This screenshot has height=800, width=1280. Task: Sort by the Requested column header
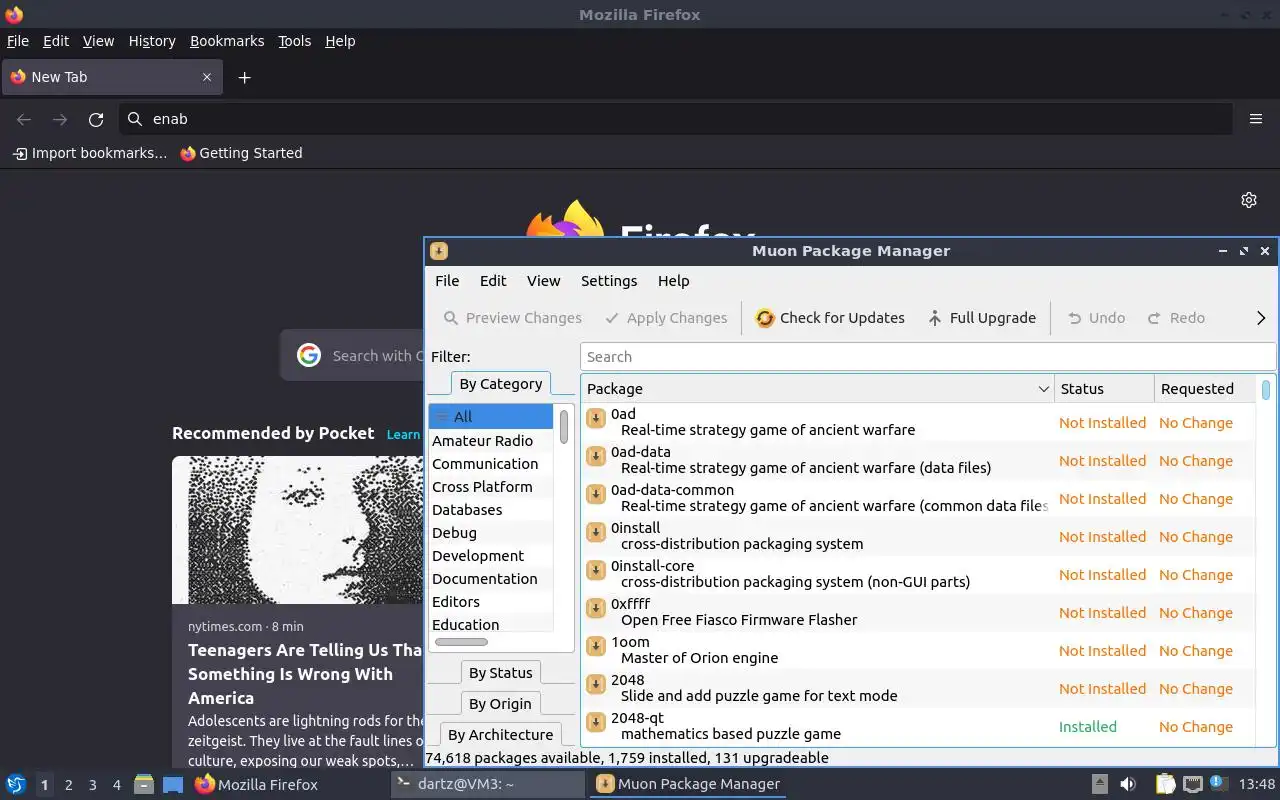coord(1204,389)
